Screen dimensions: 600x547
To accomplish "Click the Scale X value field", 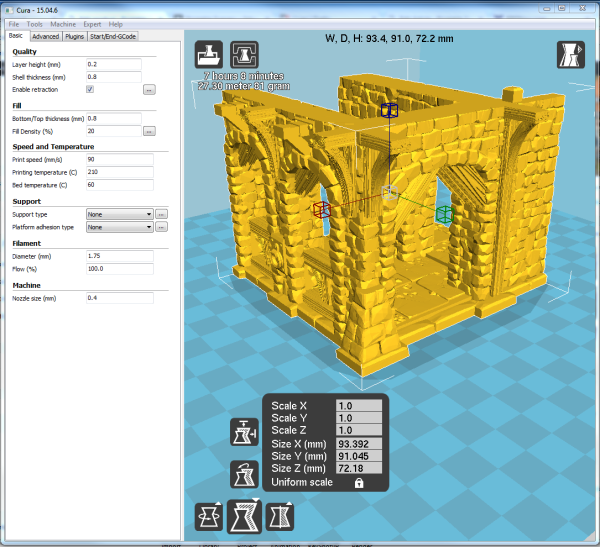I will pos(358,406).
